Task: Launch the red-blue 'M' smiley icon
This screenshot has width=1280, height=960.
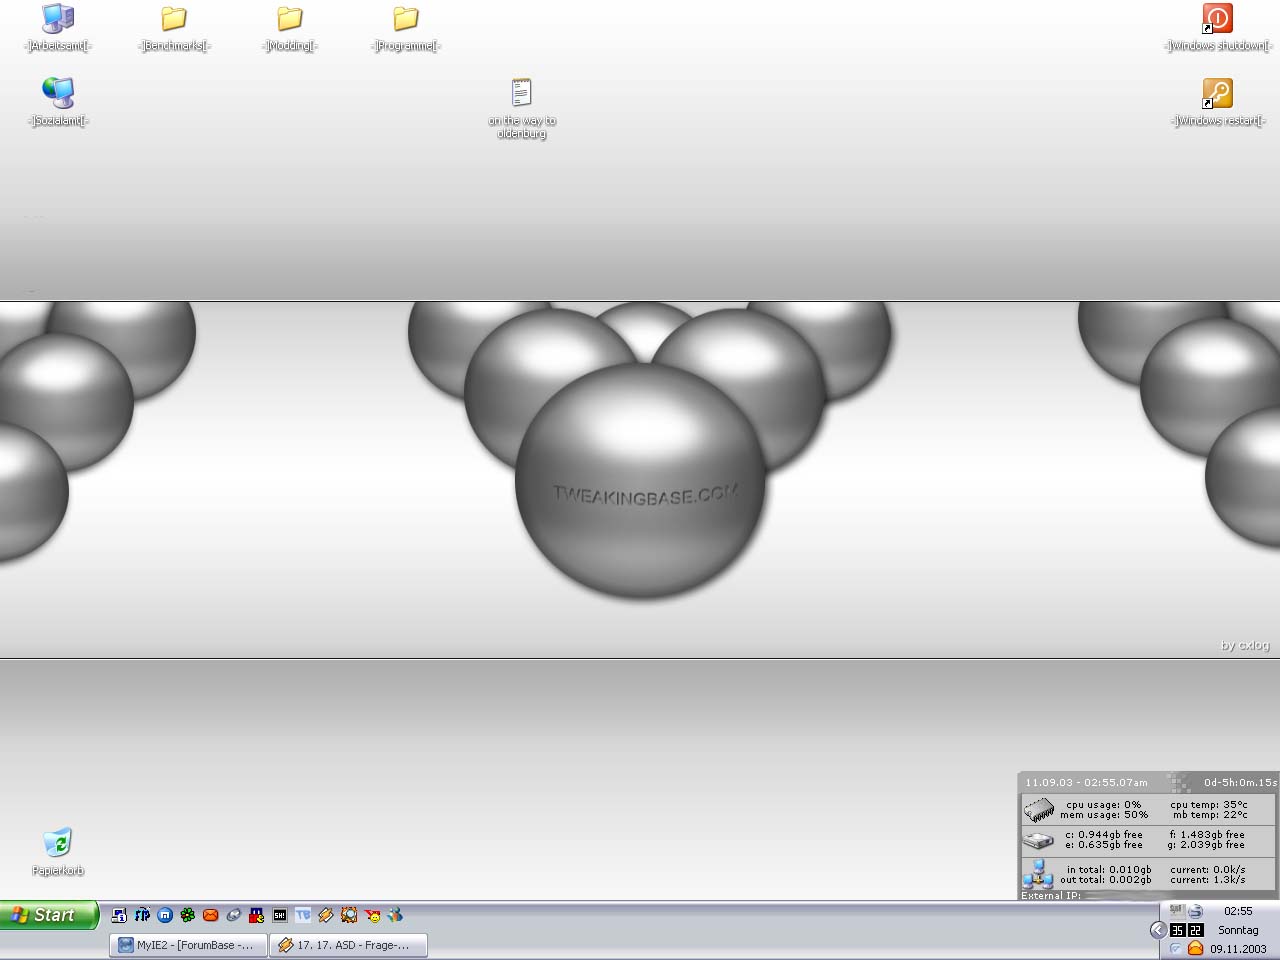Action: [257, 915]
